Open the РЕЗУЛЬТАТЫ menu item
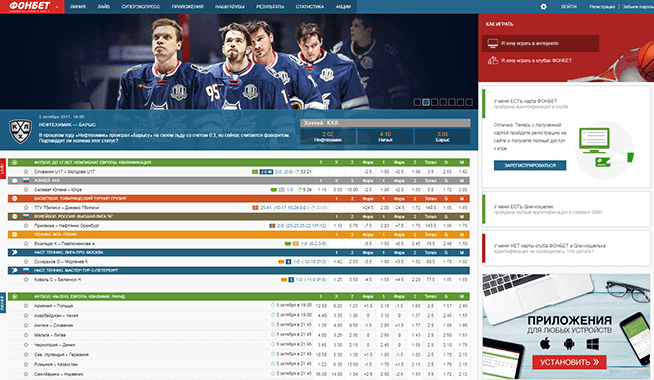Screen dimensions: 654x380 [x=270, y=7]
